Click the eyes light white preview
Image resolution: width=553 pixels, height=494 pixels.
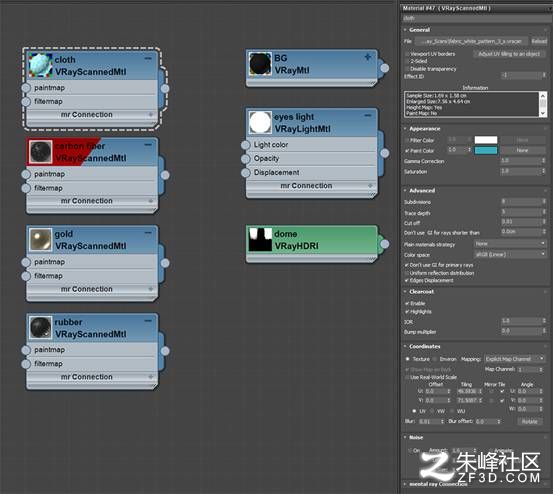coord(260,122)
